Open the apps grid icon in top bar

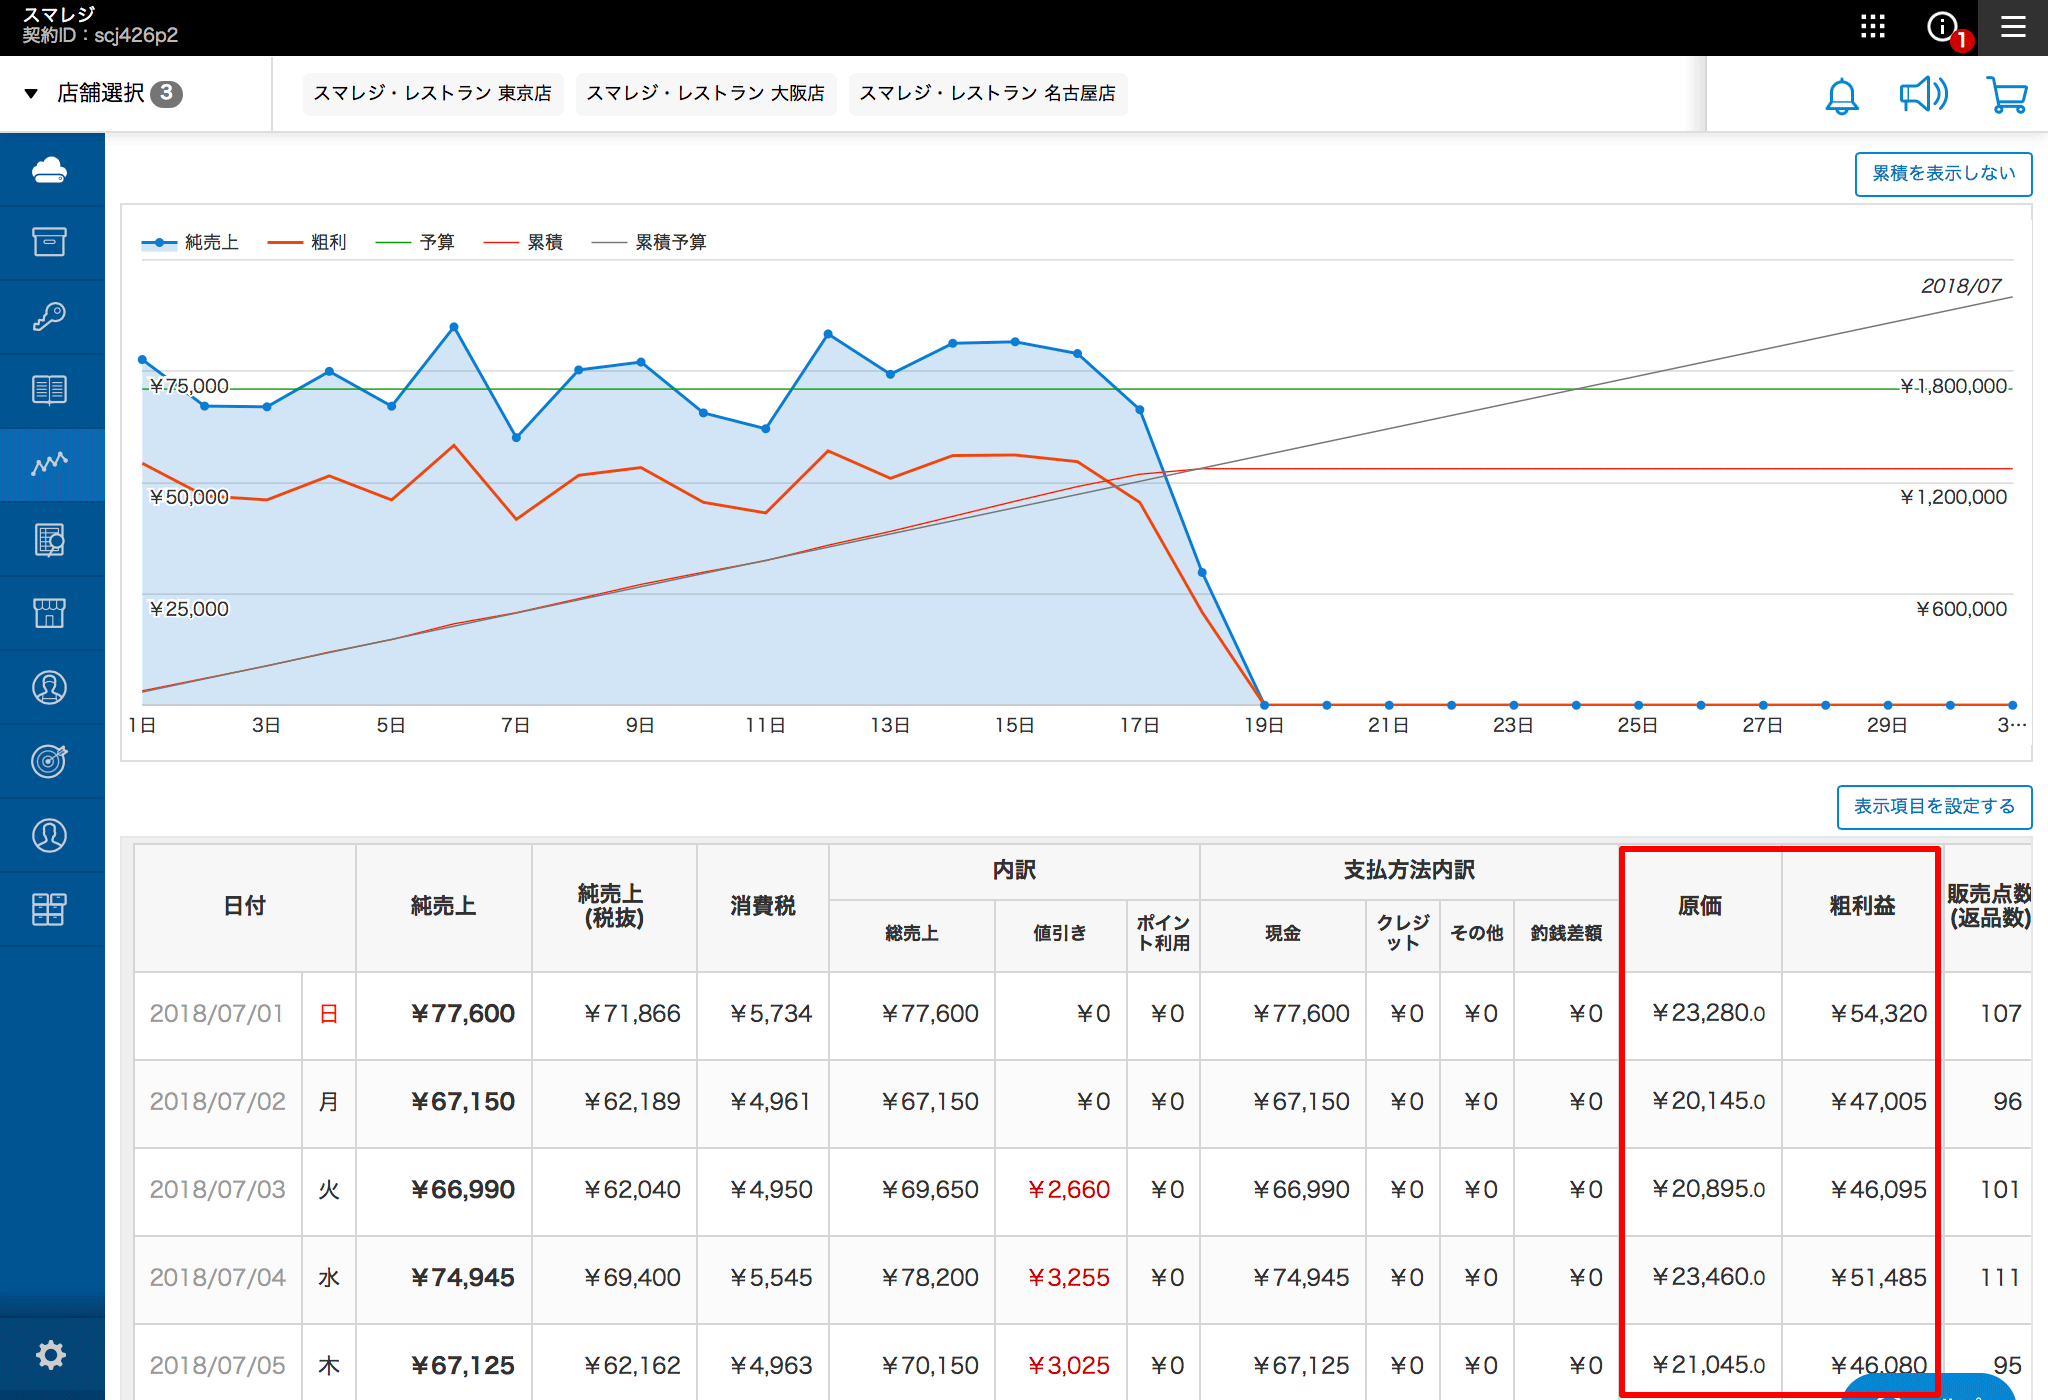click(1873, 26)
